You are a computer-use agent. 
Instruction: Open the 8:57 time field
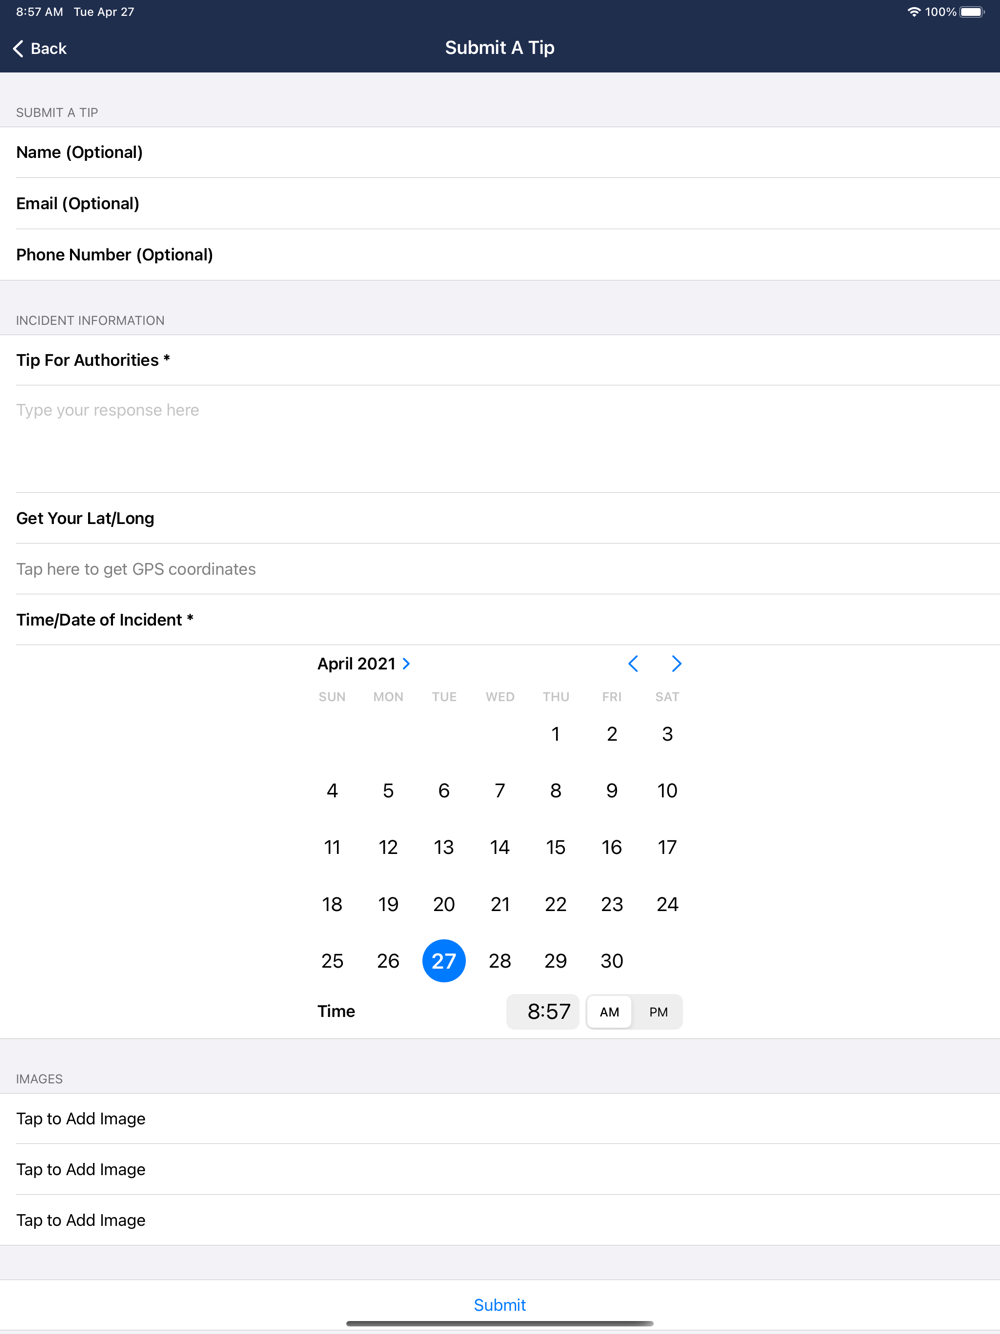pyautogui.click(x=543, y=1012)
